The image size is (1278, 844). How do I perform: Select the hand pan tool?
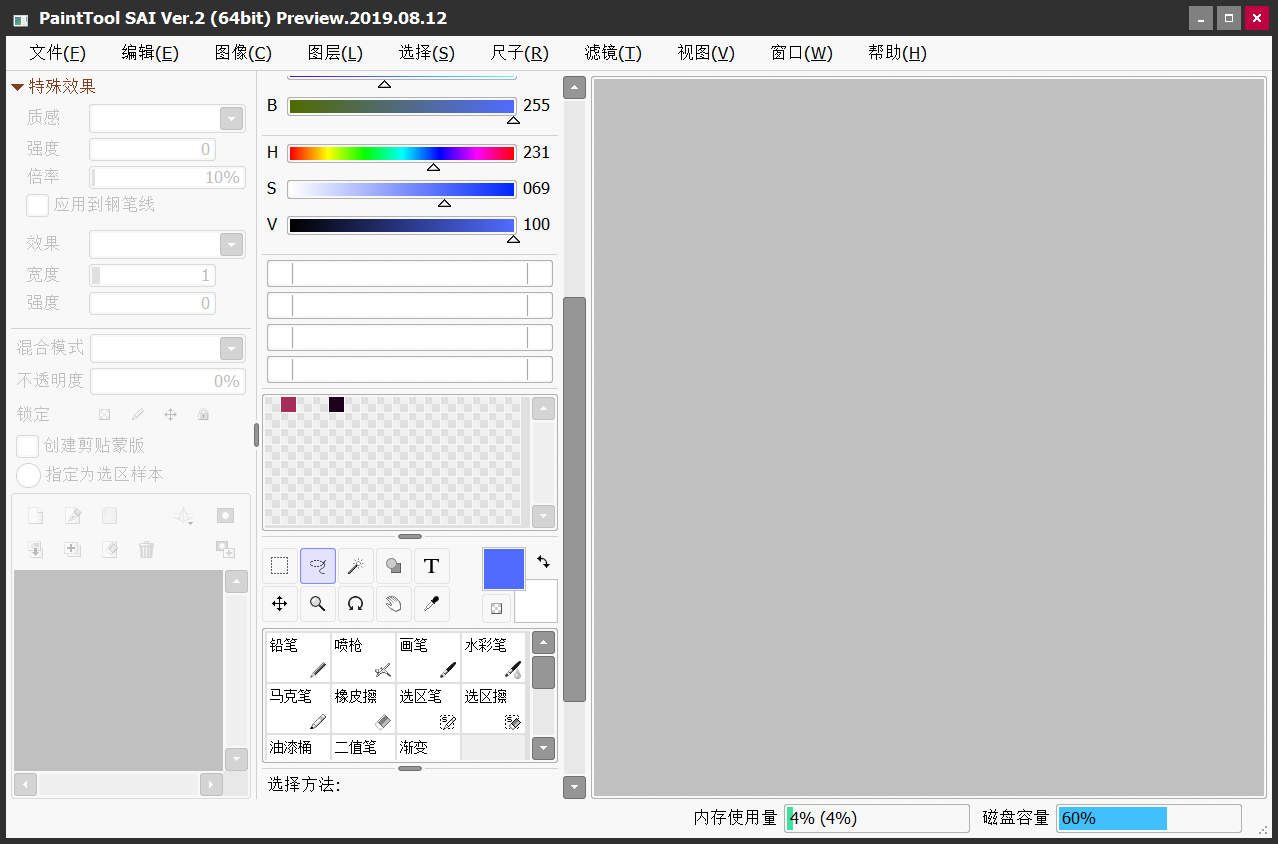click(394, 604)
